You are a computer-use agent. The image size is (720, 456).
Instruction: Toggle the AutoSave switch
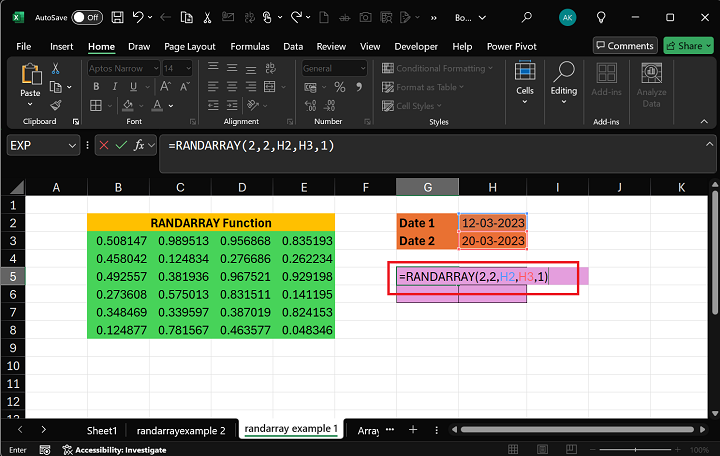[87, 17]
